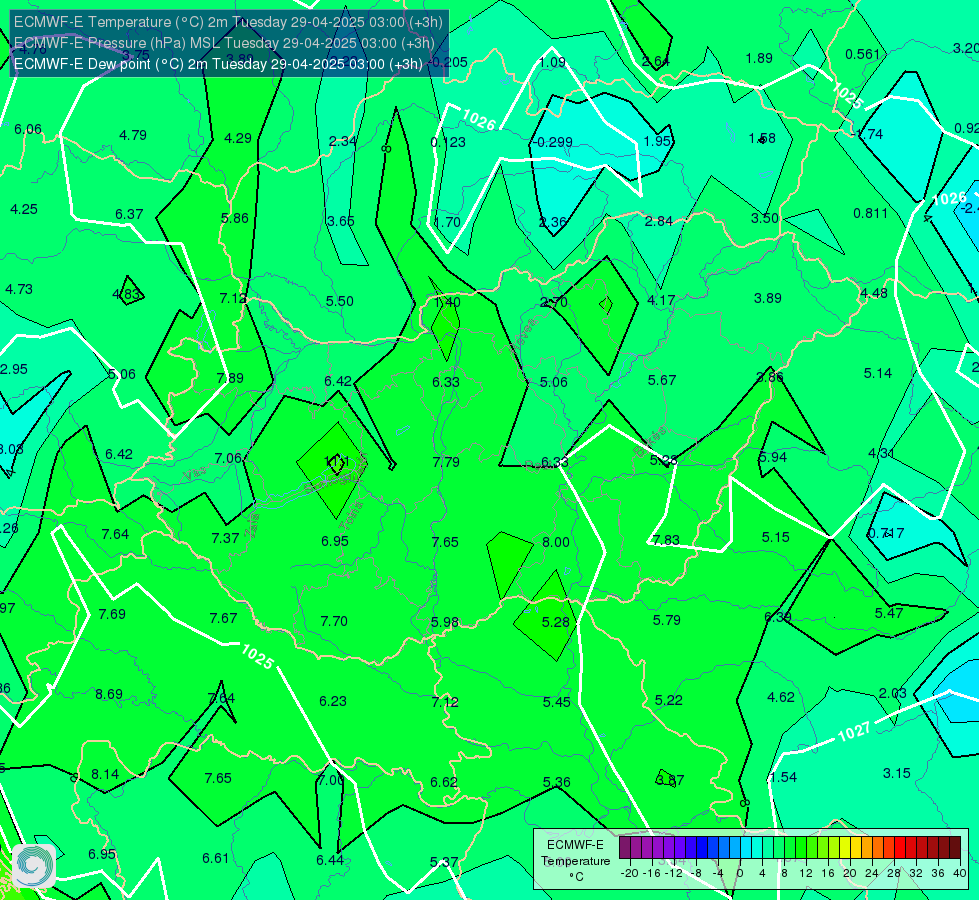This screenshot has height=900, width=979.
Task: Click the temperature value 8.69
Action: 109,694
